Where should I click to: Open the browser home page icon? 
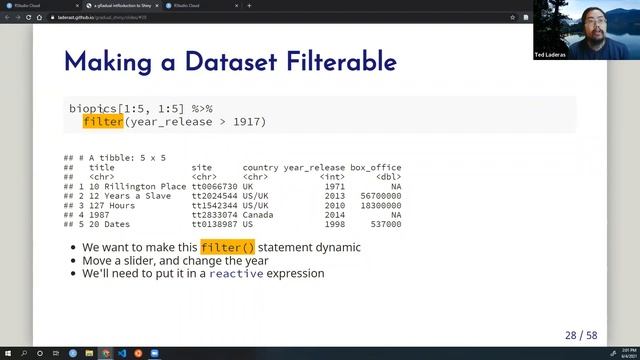(39, 18)
